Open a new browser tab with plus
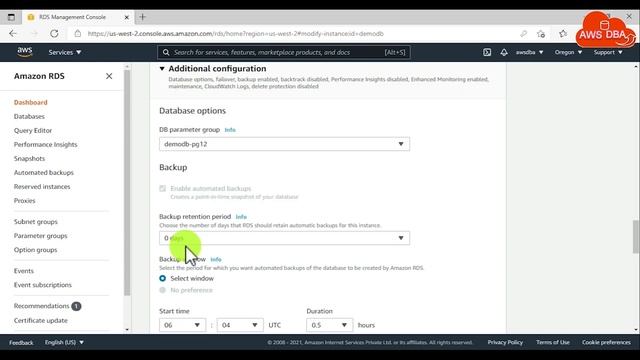 point(142,17)
